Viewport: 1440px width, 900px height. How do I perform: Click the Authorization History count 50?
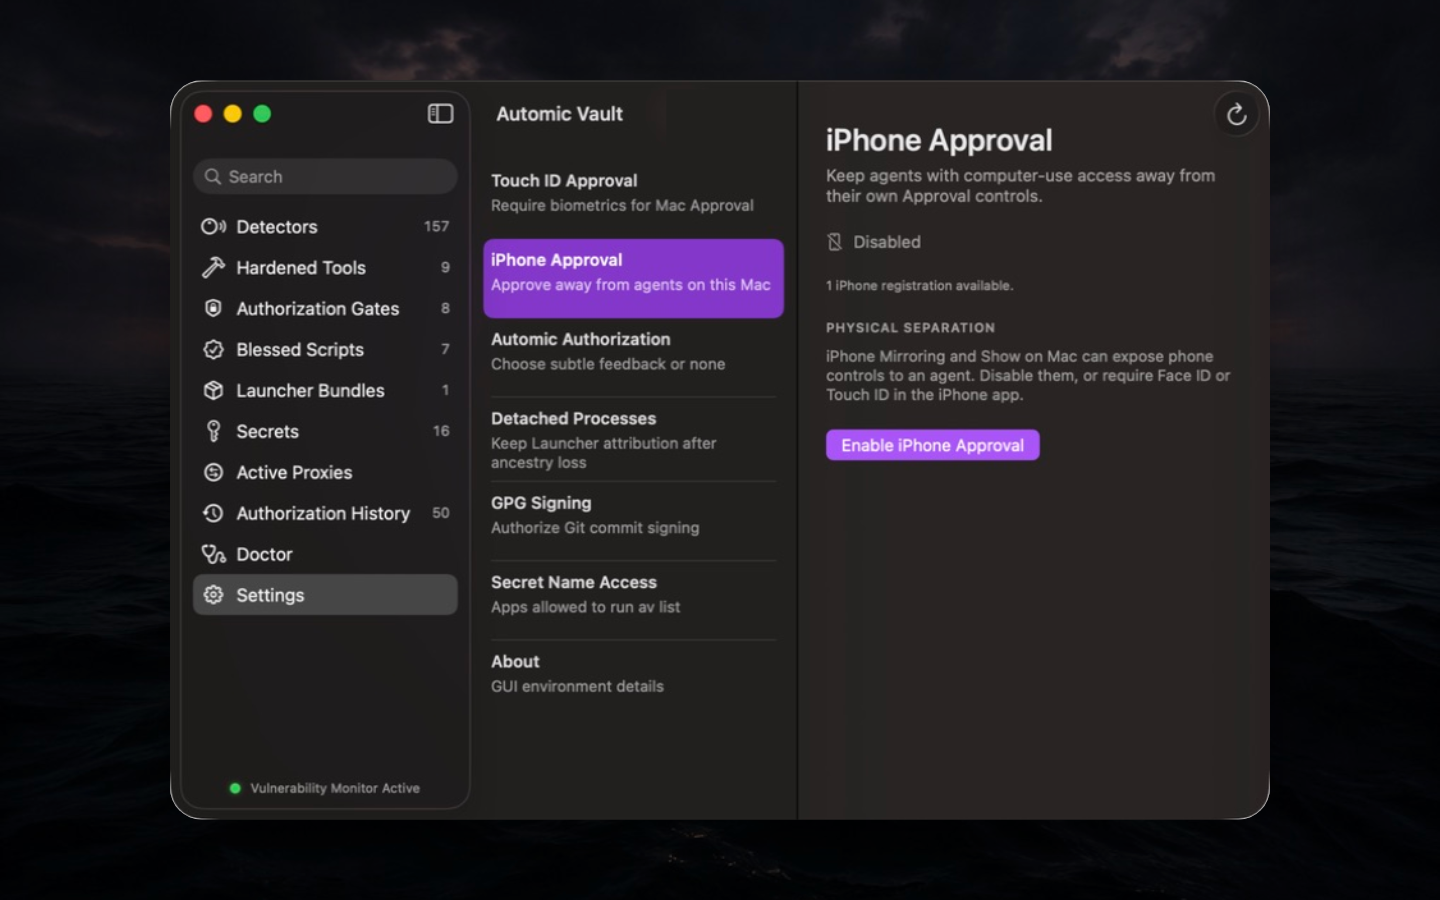pyautogui.click(x=441, y=513)
